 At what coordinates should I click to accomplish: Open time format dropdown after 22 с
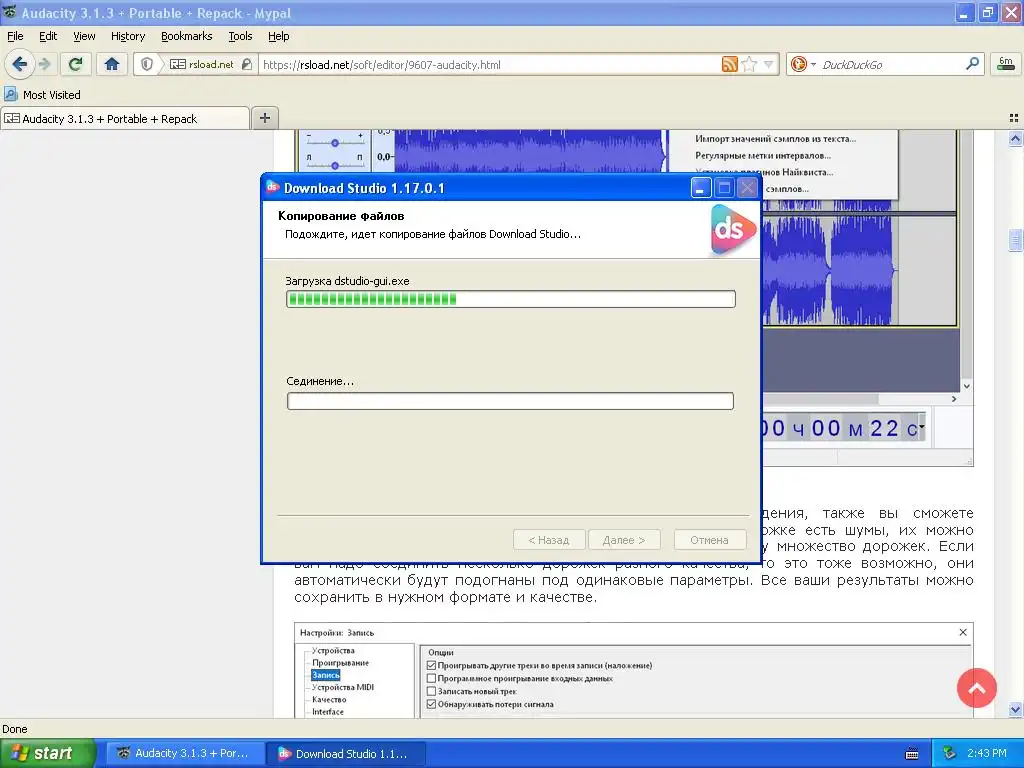pyautogui.click(x=921, y=427)
